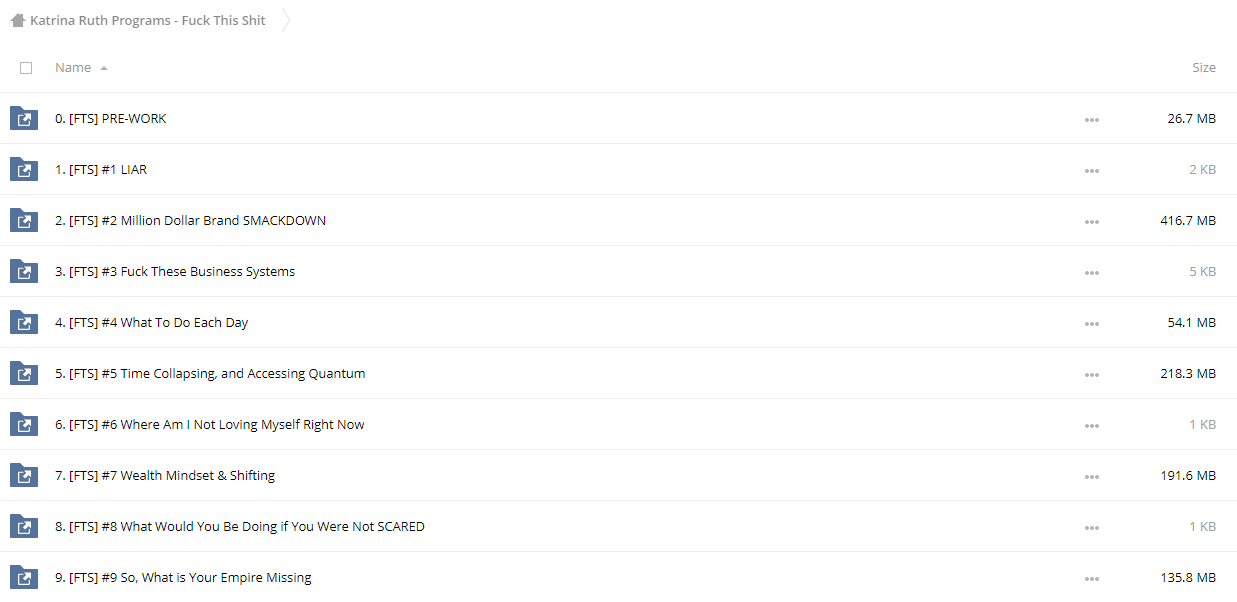Click the folder icon for So, What is Your Empire Missing
The image size is (1237, 602).
tap(24, 577)
